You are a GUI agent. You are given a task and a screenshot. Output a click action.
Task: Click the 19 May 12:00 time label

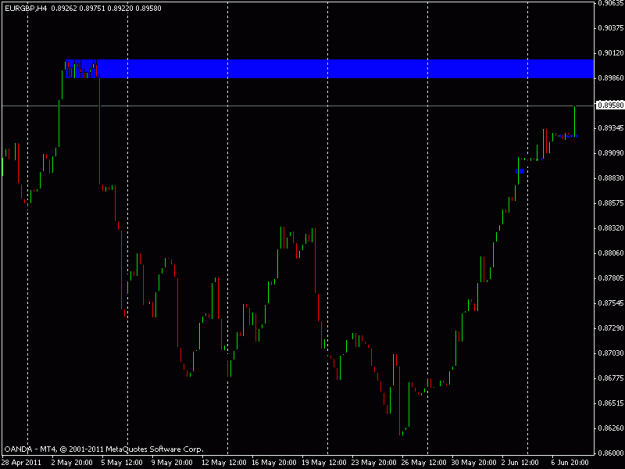pos(324,463)
